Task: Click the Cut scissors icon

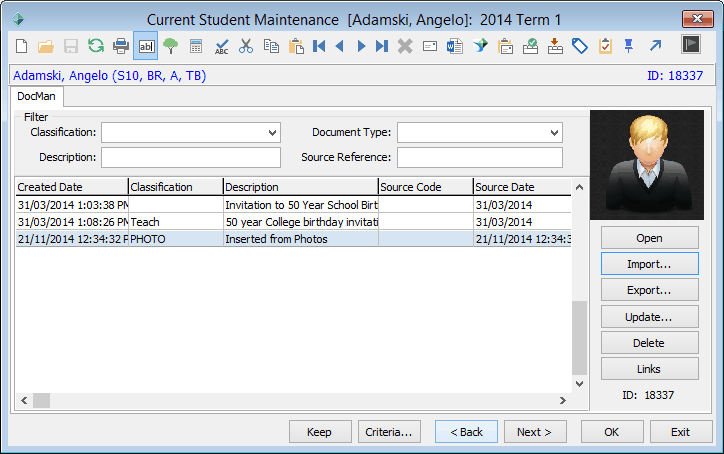Action: pos(246,46)
